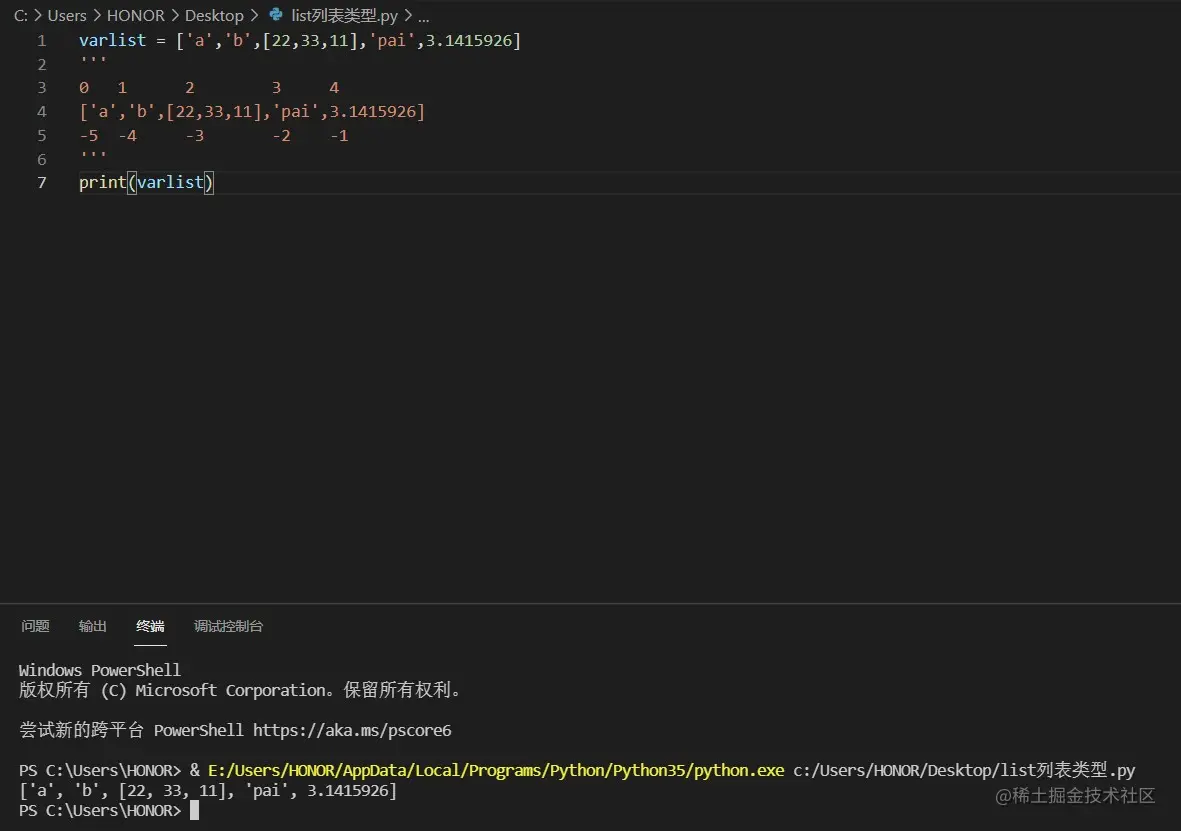Click line number 1 in gutter
Viewport: 1181px width, 831px height.
[41, 41]
